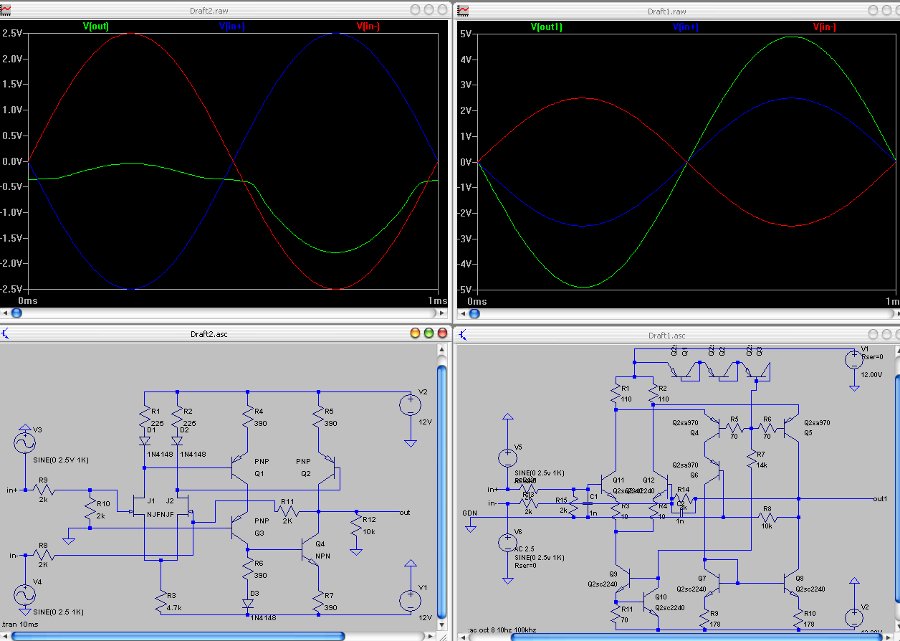Select the Q4 NPN transistor symbol

pos(311,550)
